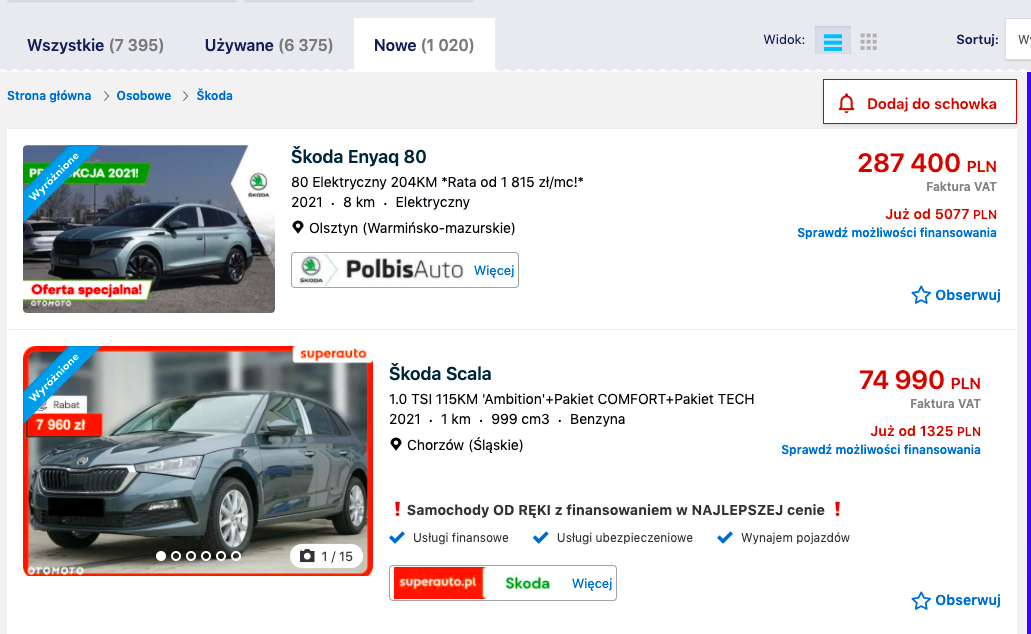
Task: Open the Škoda Enyaq 80 title
Action: (x=358, y=157)
